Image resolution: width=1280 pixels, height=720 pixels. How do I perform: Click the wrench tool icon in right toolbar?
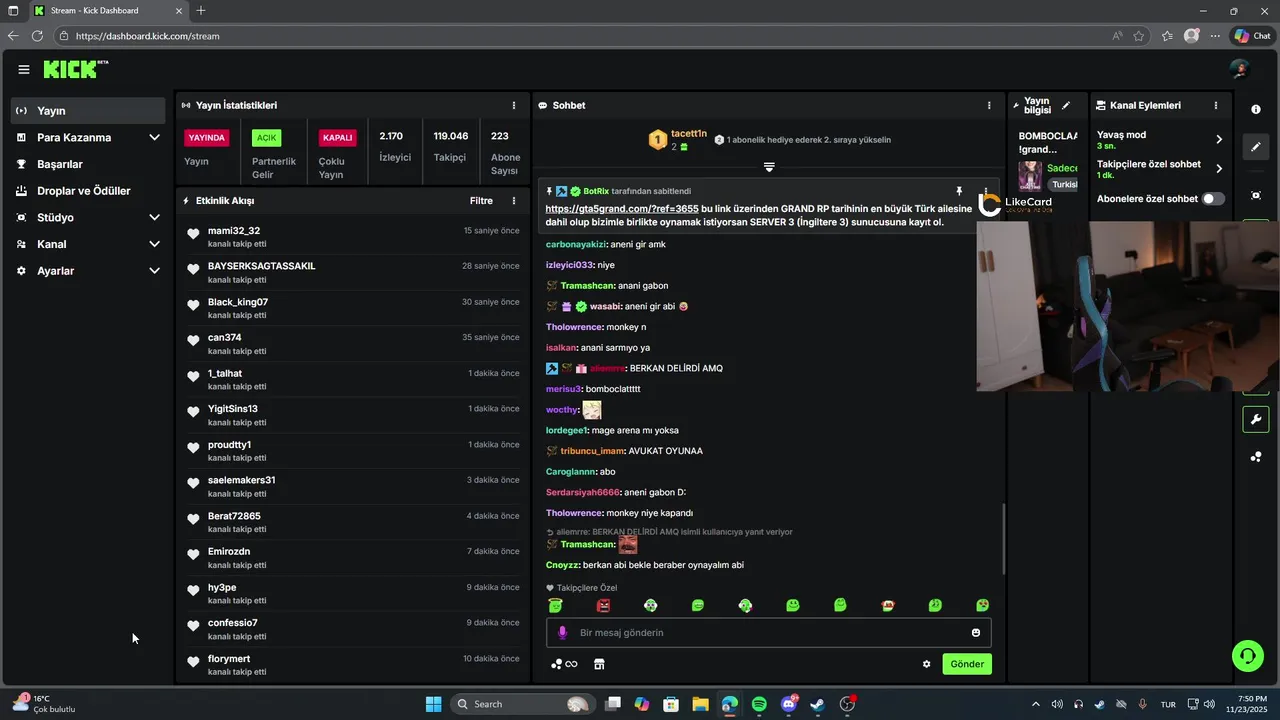[1256, 419]
